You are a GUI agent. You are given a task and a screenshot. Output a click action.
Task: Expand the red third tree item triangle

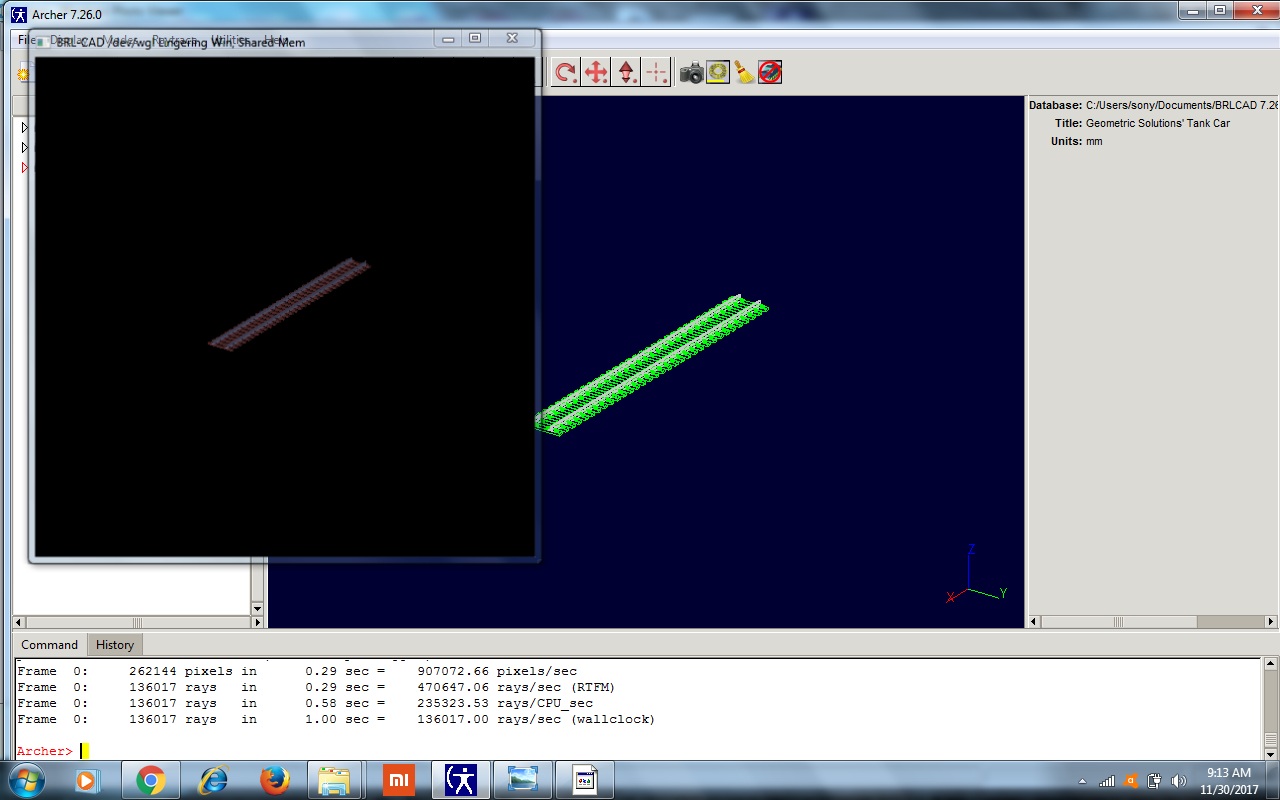[x=25, y=168]
